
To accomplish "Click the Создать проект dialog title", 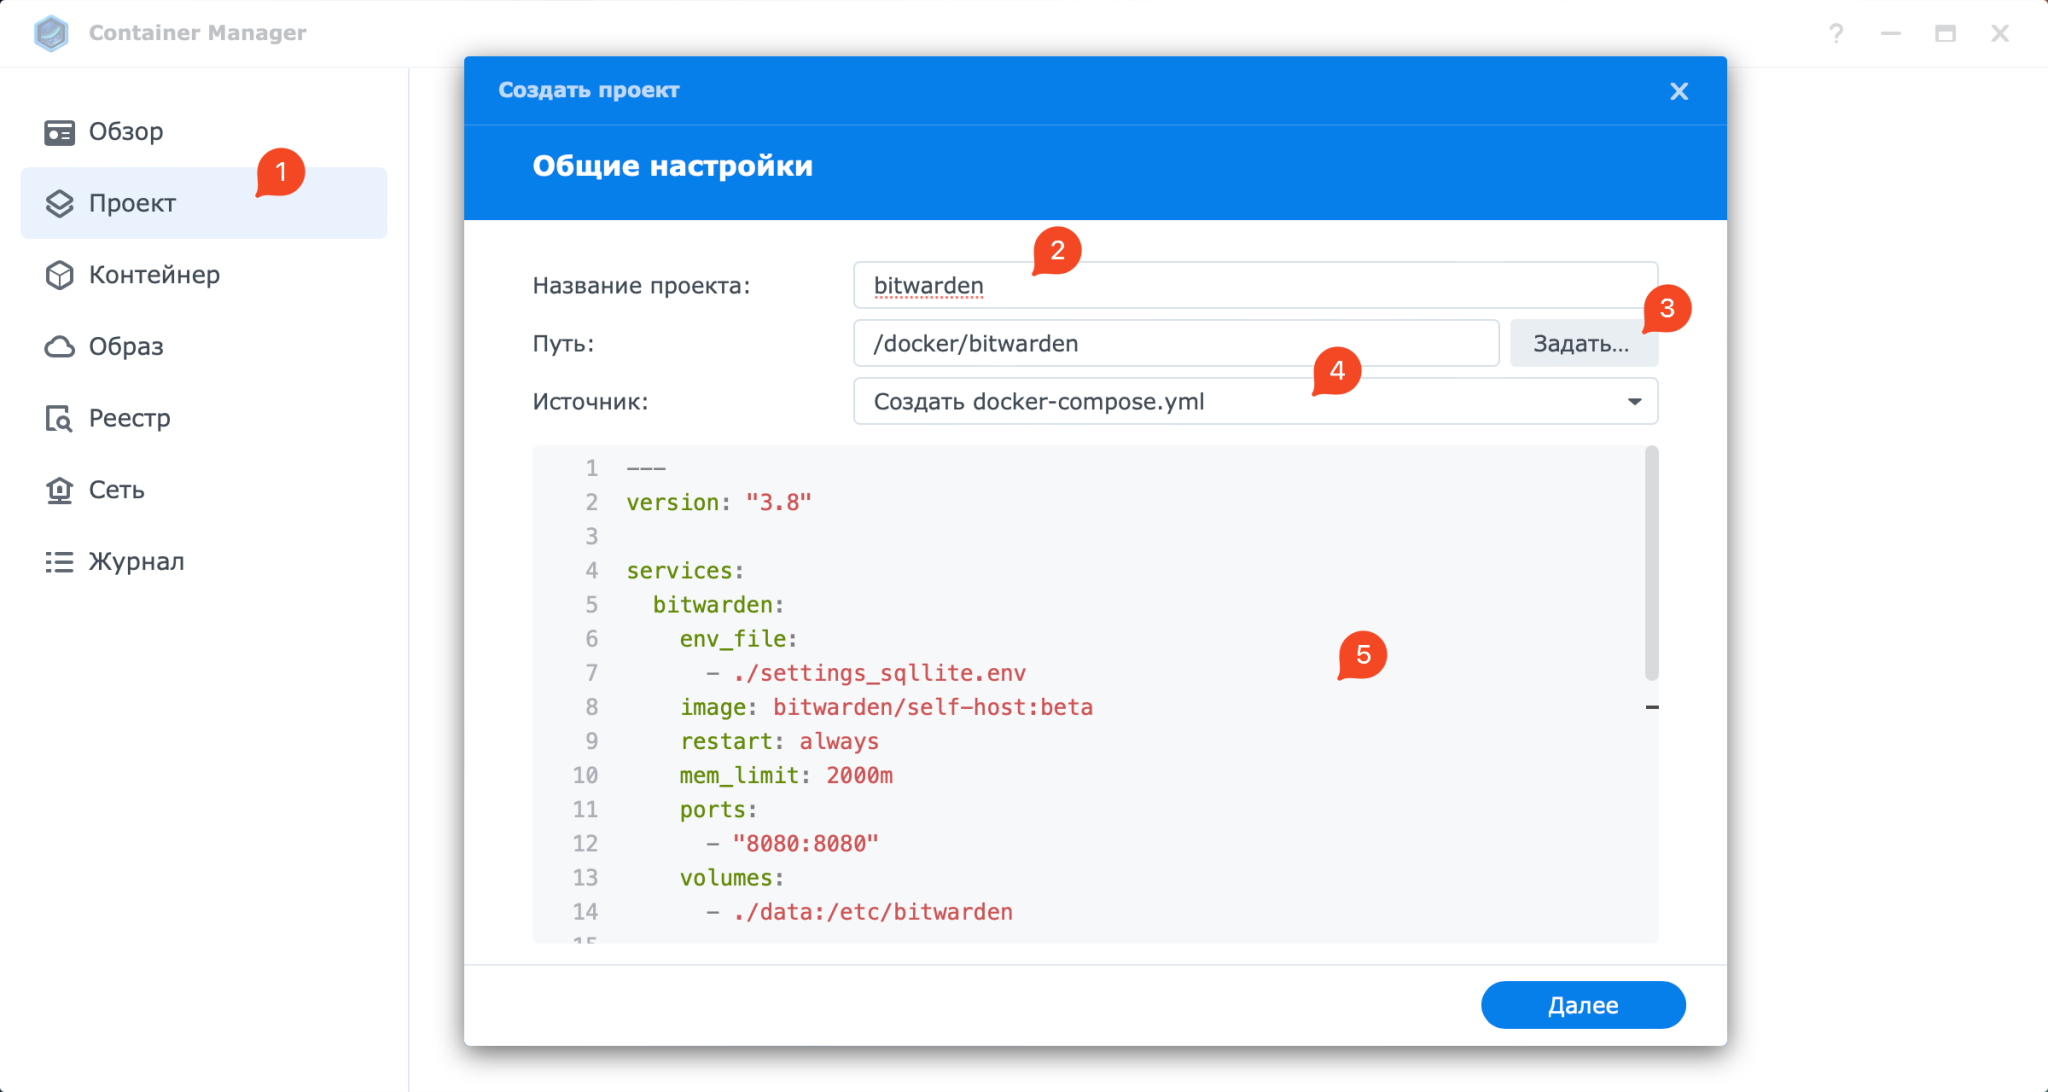I will click(588, 90).
